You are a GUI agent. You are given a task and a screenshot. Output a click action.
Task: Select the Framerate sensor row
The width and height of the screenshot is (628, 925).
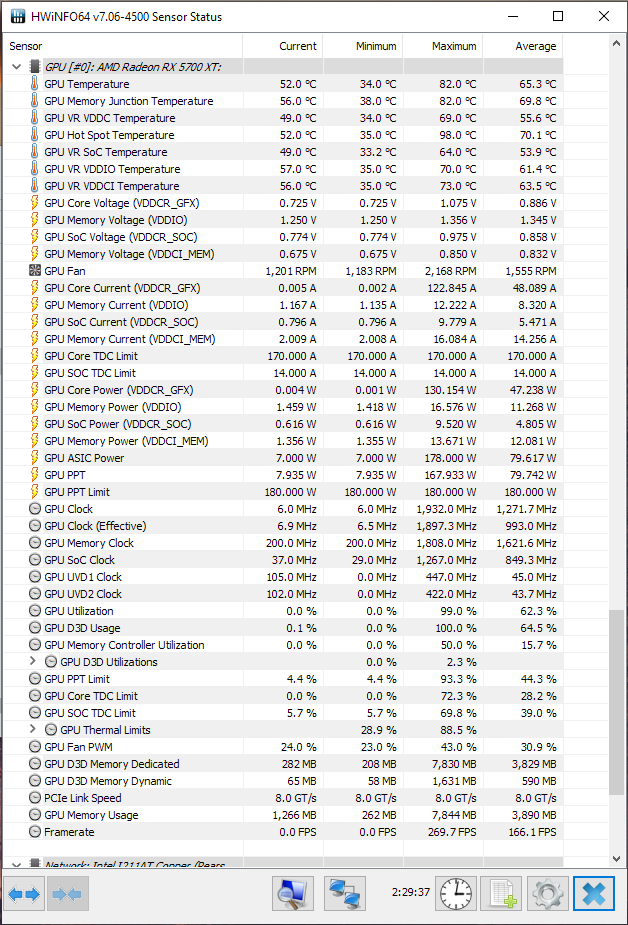[69, 832]
